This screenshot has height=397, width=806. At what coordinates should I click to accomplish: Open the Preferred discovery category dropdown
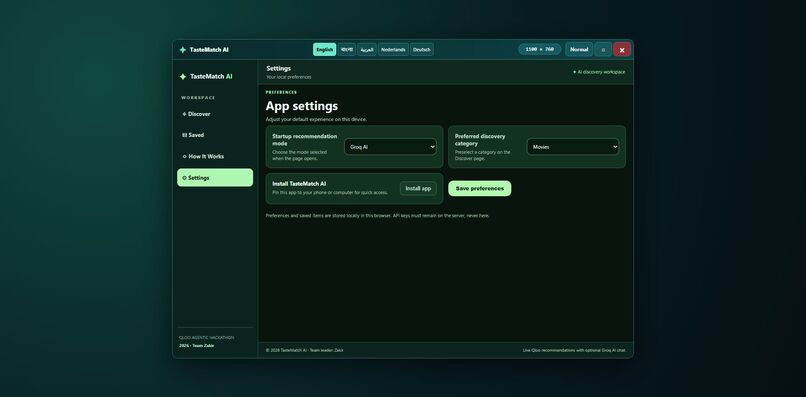pos(573,147)
